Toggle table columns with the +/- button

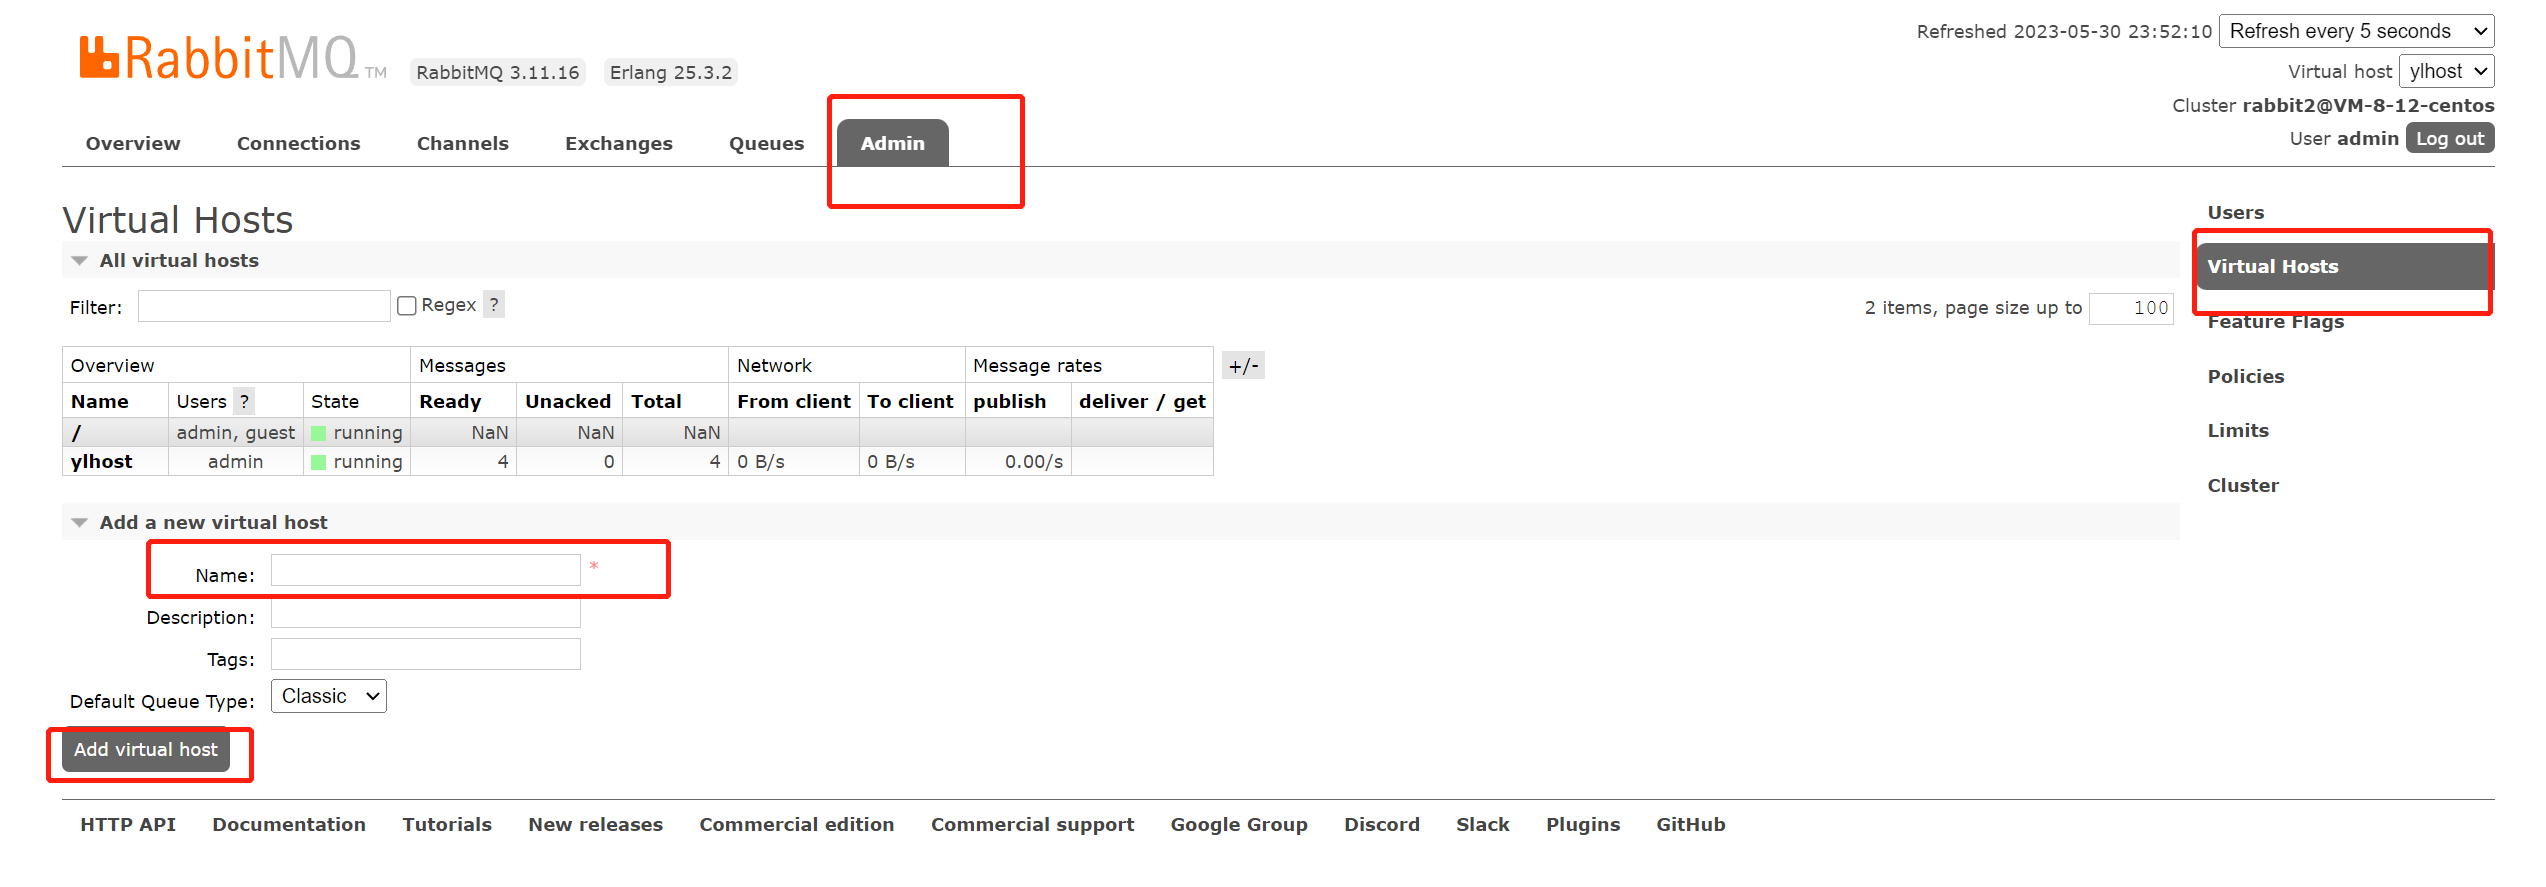click(1243, 366)
